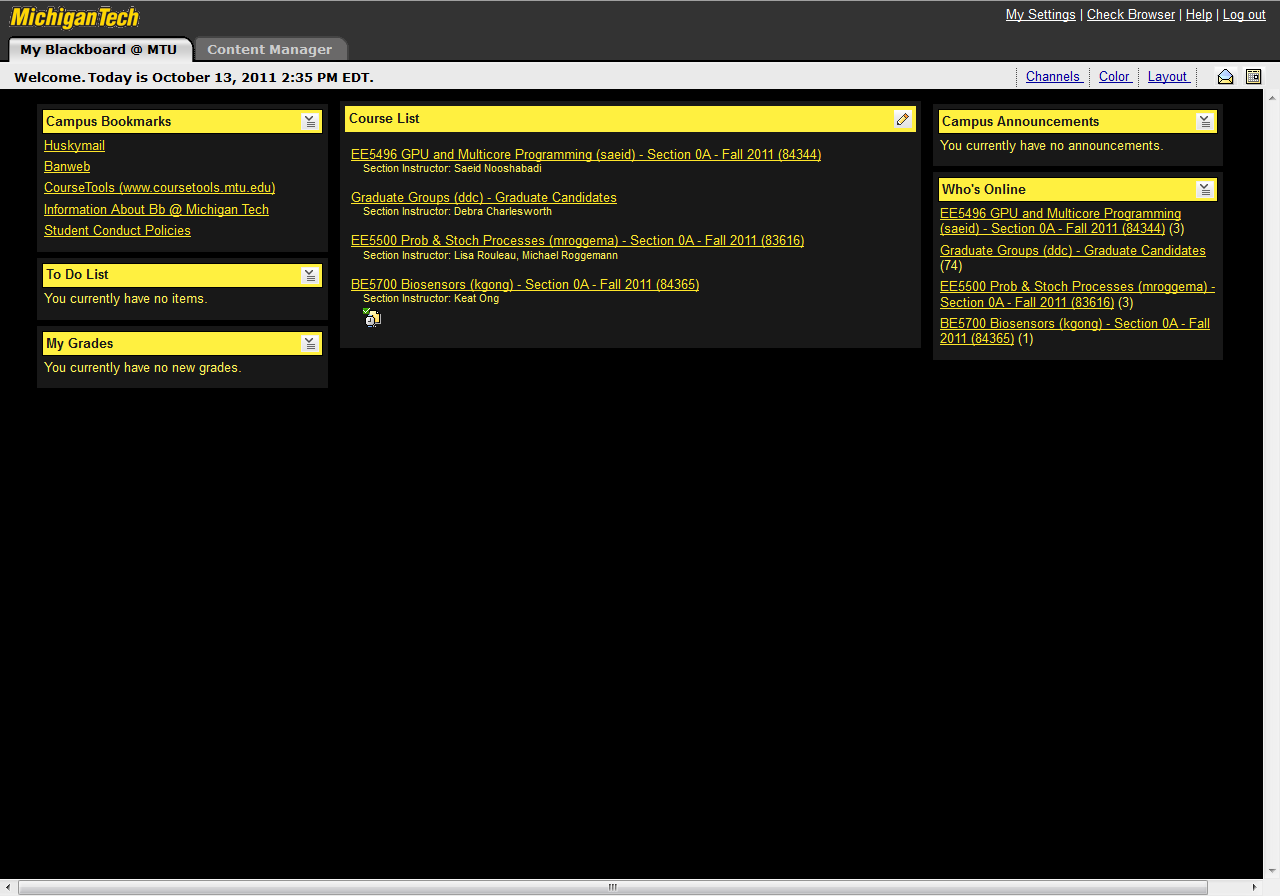1280x896 pixels.
Task: Open the Color customization link
Action: (x=1113, y=76)
